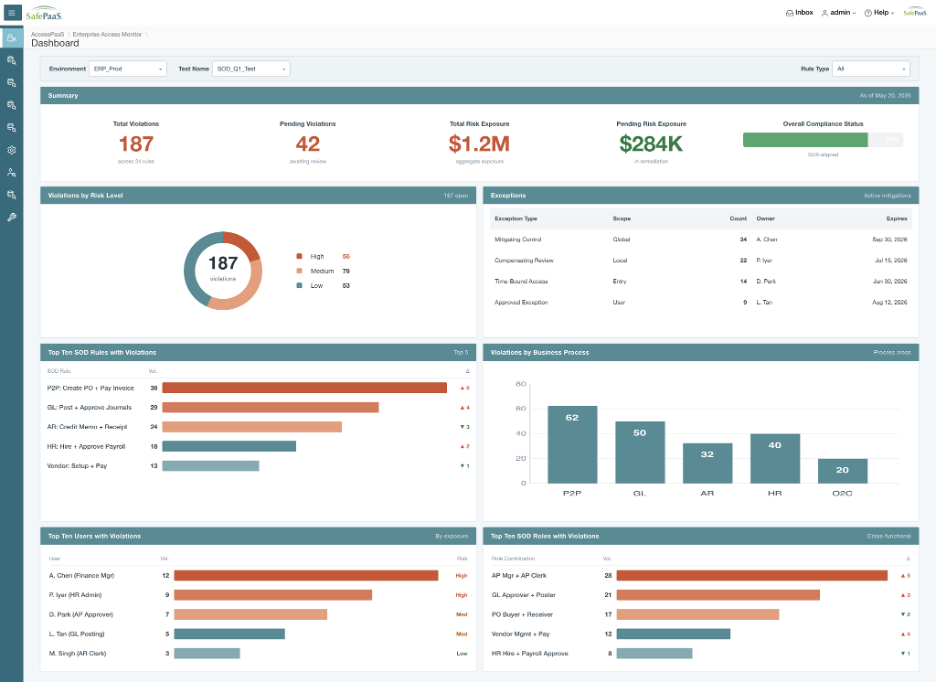The width and height of the screenshot is (936, 682).
Task: Click the donut chart center showing 187
Action: [x=223, y=264]
